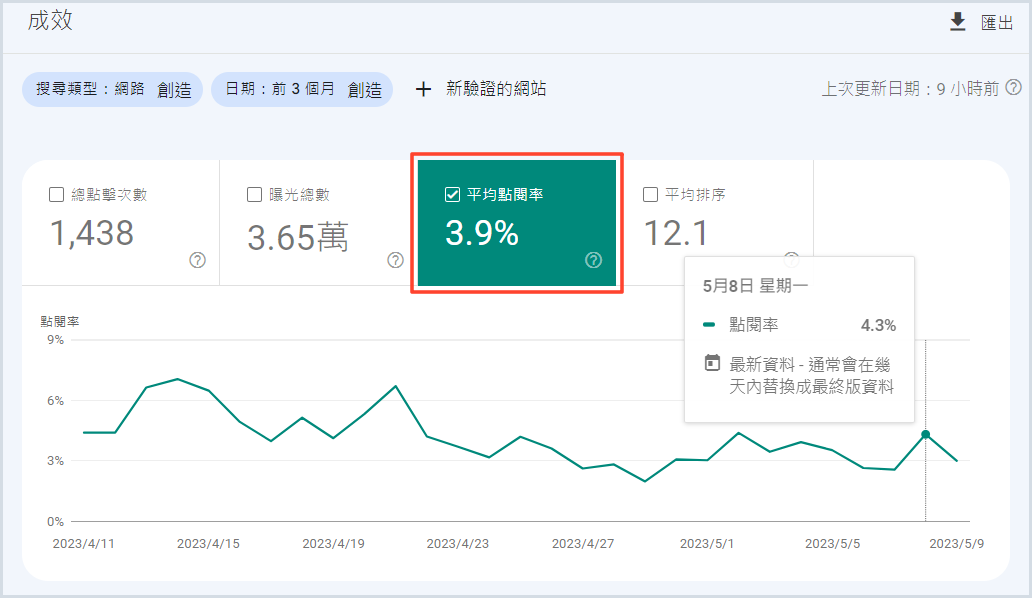Click the 新驗證的網站 filter text

pyautogui.click(x=496, y=89)
